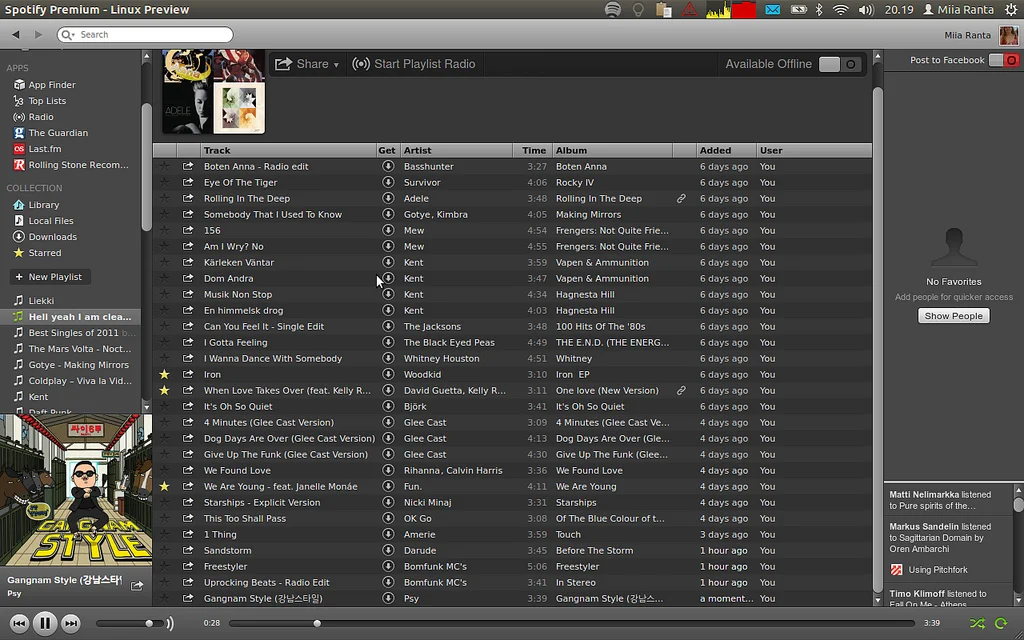Start Playlist Radio

point(414,64)
